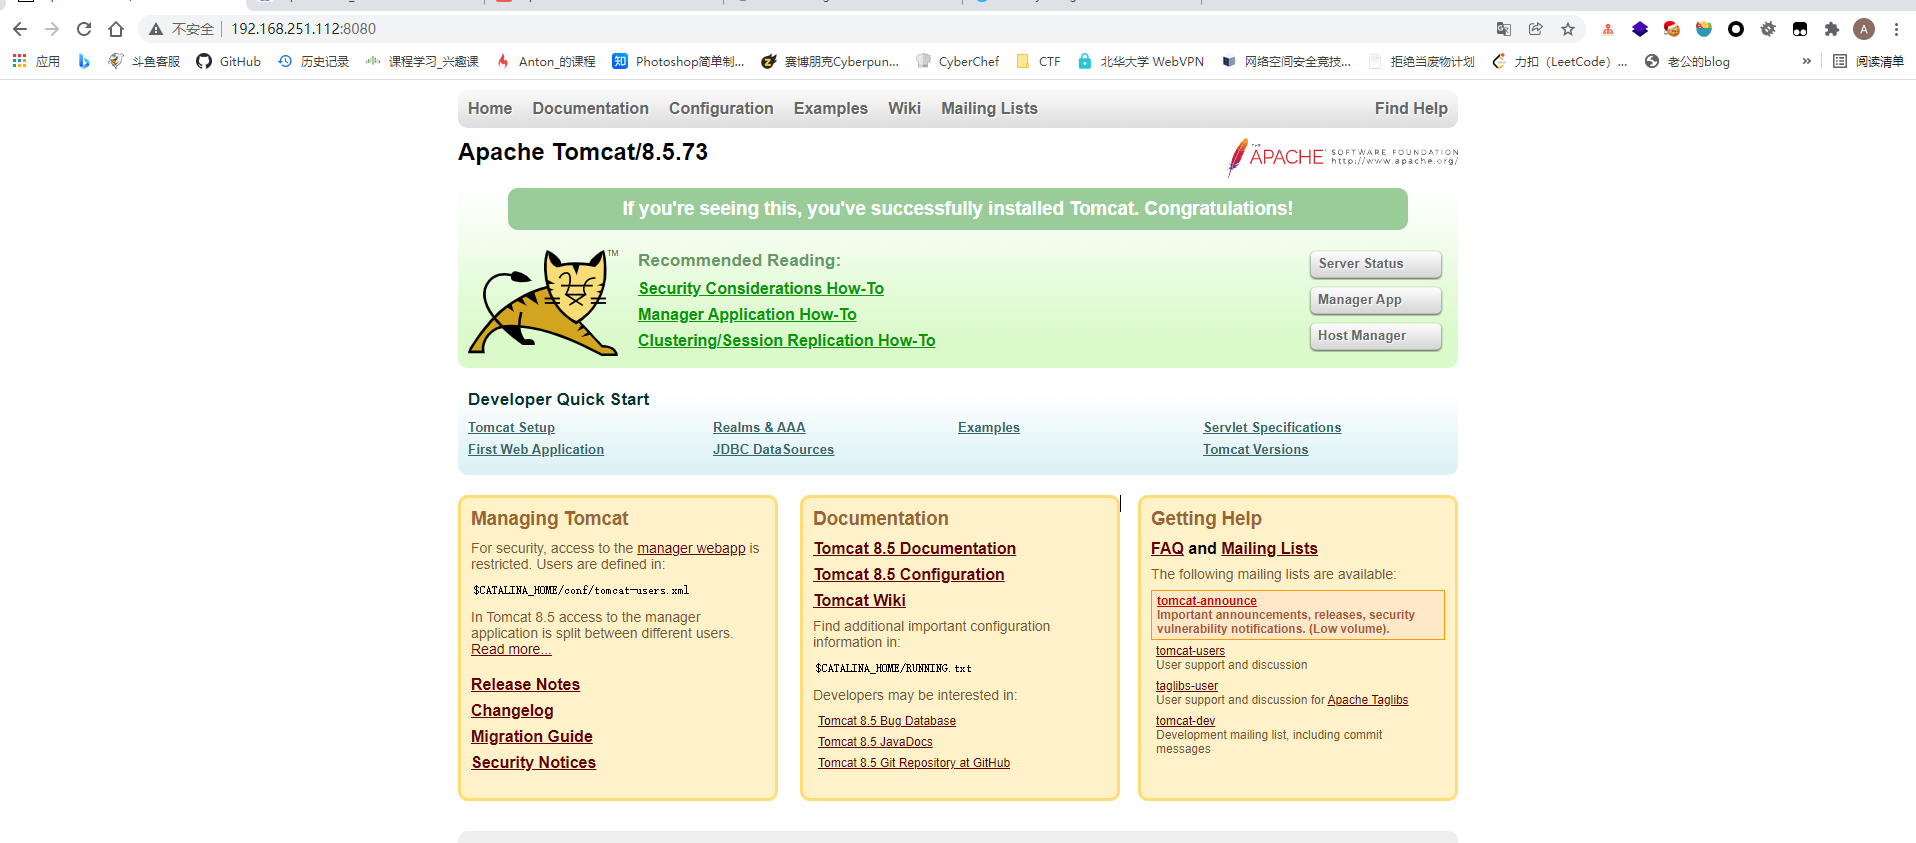1916x843 pixels.
Task: Open the colorful bowl extension icon
Action: pos(1704,29)
